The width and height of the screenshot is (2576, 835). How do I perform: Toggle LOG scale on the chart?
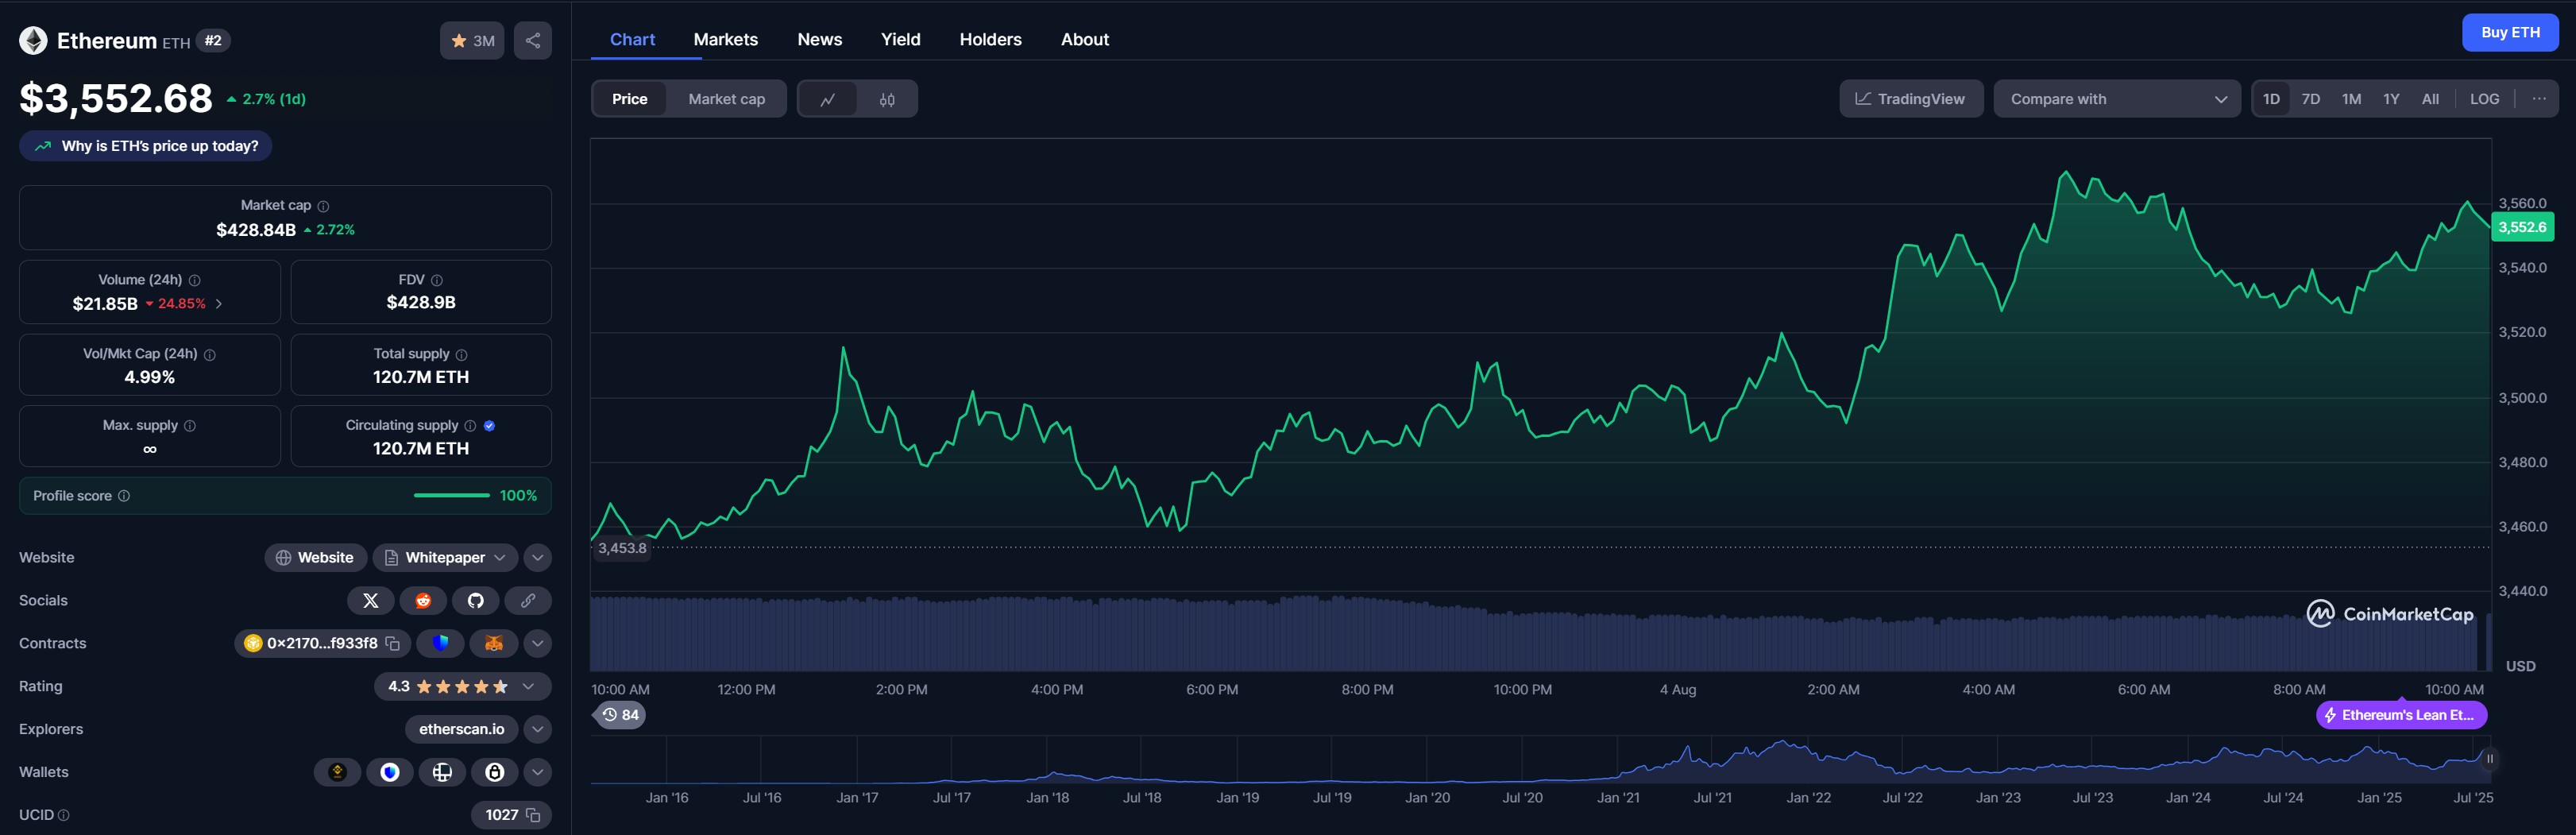point(2484,99)
